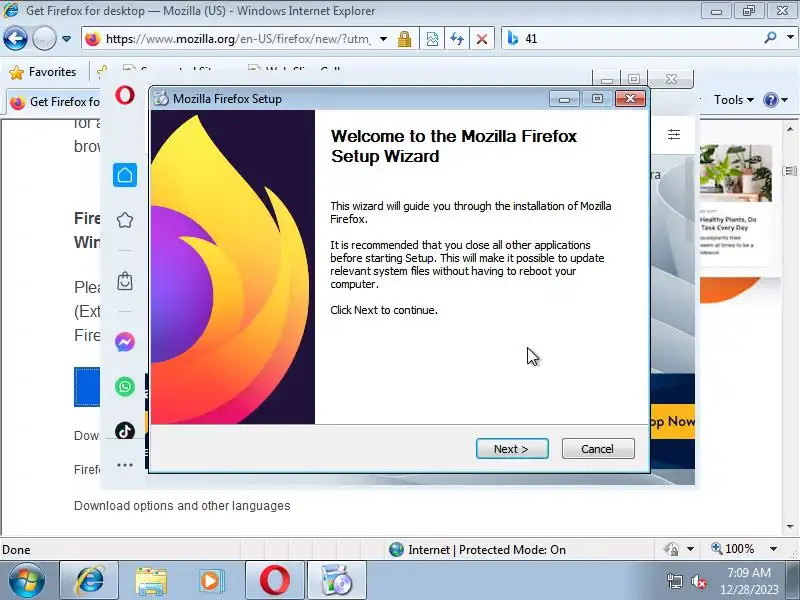Click Opera easy setup sliders icon
Viewport: 800px width, 600px height.
click(x=674, y=135)
